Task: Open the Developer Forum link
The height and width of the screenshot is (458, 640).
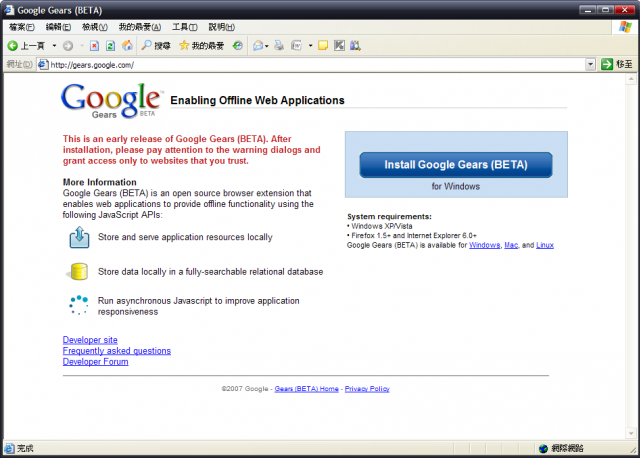Action: coord(96,362)
